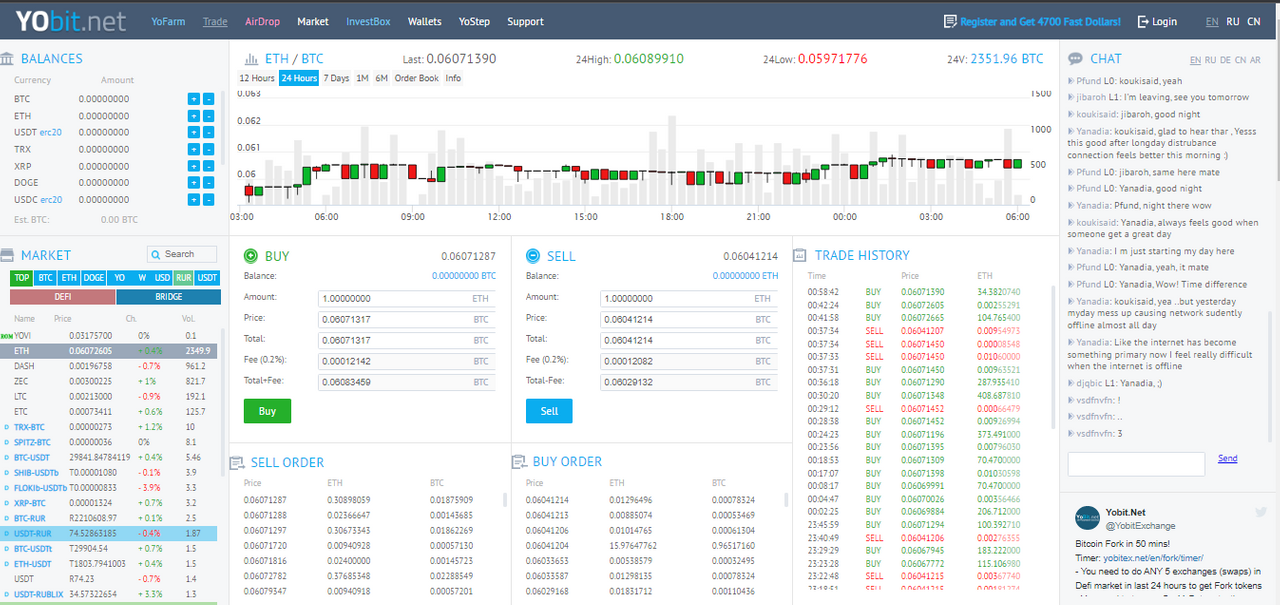Viewport: 1280px width, 605px height.
Task: Open the Wallets menu item
Action: tap(425, 21)
